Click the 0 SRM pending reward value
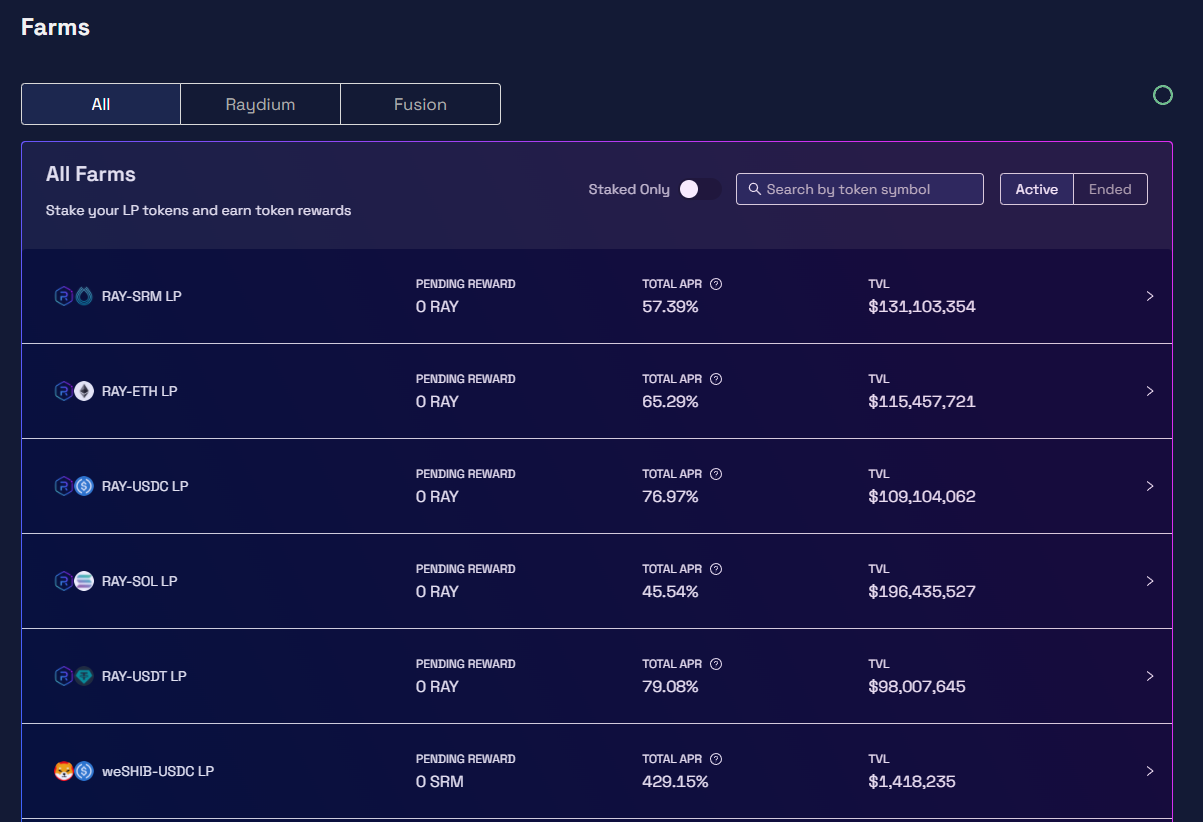The image size is (1203, 822). click(440, 781)
